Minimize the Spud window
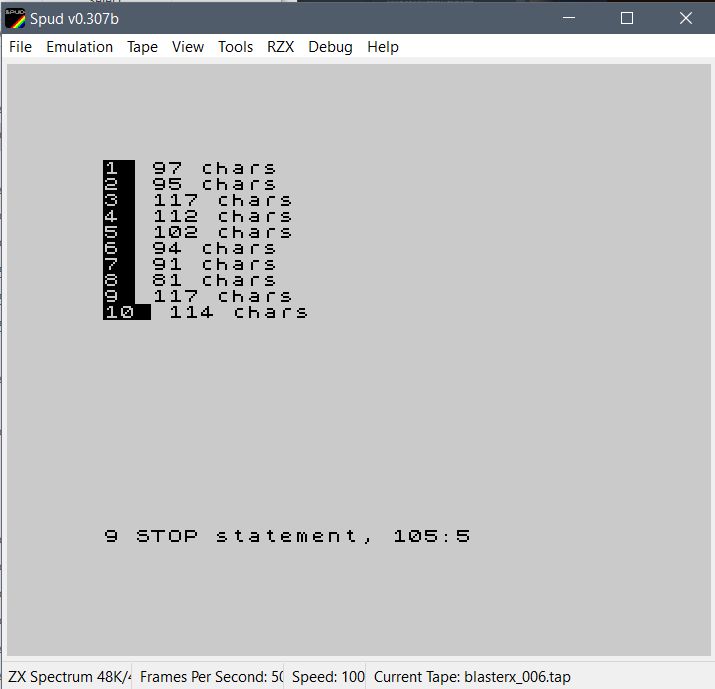Viewport: 715px width, 689px height. (x=569, y=18)
